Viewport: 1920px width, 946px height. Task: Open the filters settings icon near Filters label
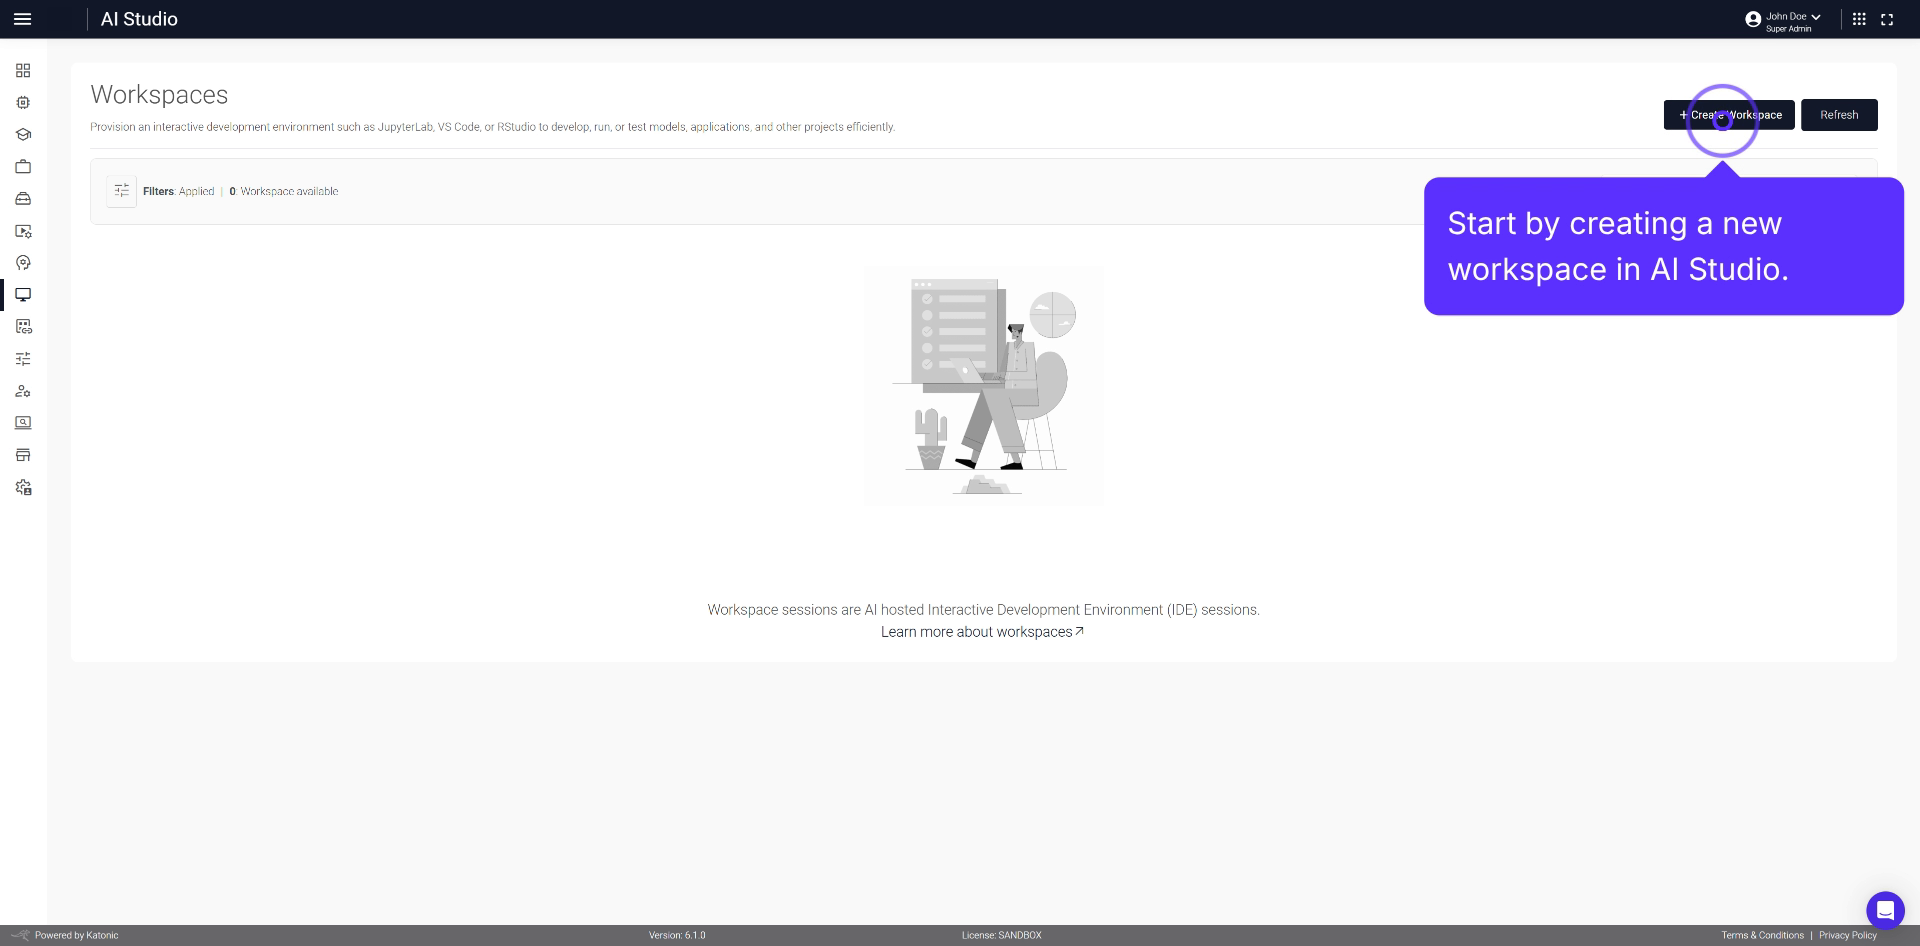(x=121, y=190)
